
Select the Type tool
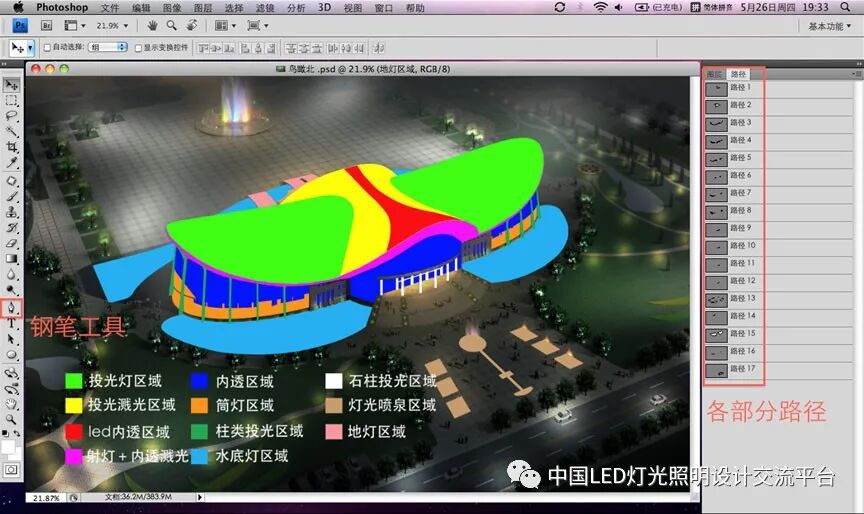point(11,324)
